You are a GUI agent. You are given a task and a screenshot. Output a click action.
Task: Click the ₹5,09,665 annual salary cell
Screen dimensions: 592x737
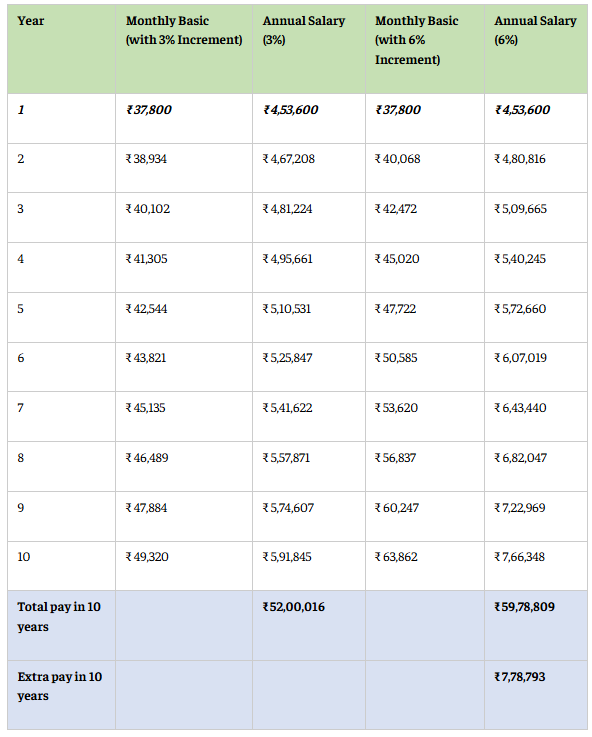521,209
